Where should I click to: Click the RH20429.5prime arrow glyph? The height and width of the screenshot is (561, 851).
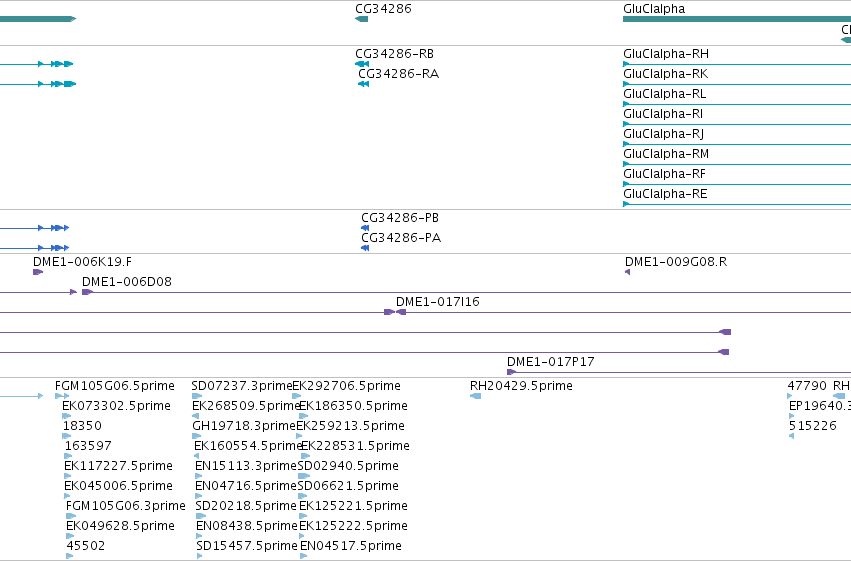pyautogui.click(x=475, y=396)
